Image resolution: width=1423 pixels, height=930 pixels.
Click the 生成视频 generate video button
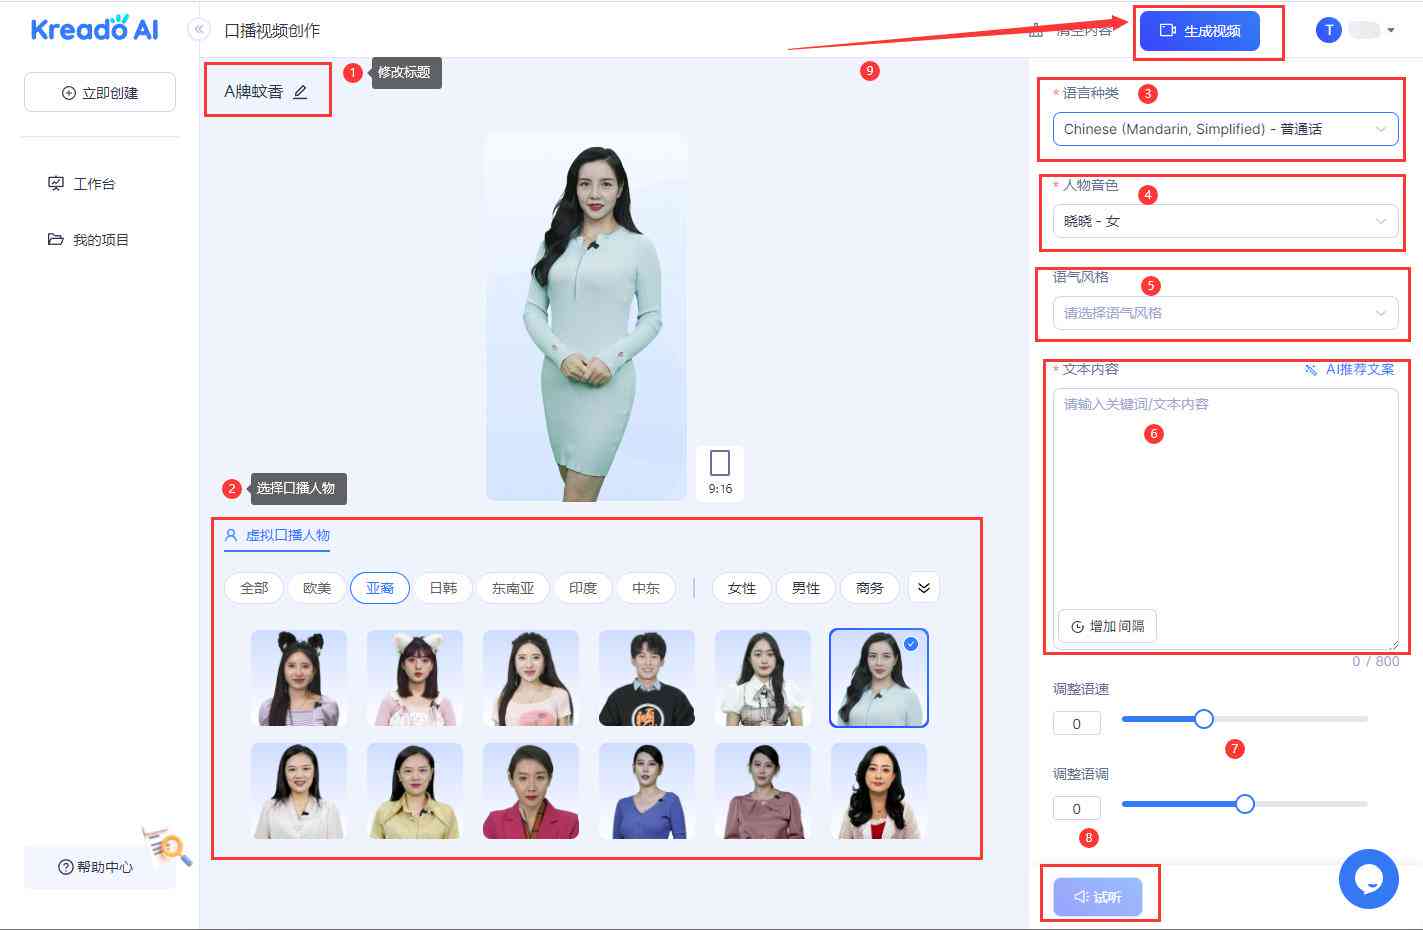(1200, 31)
